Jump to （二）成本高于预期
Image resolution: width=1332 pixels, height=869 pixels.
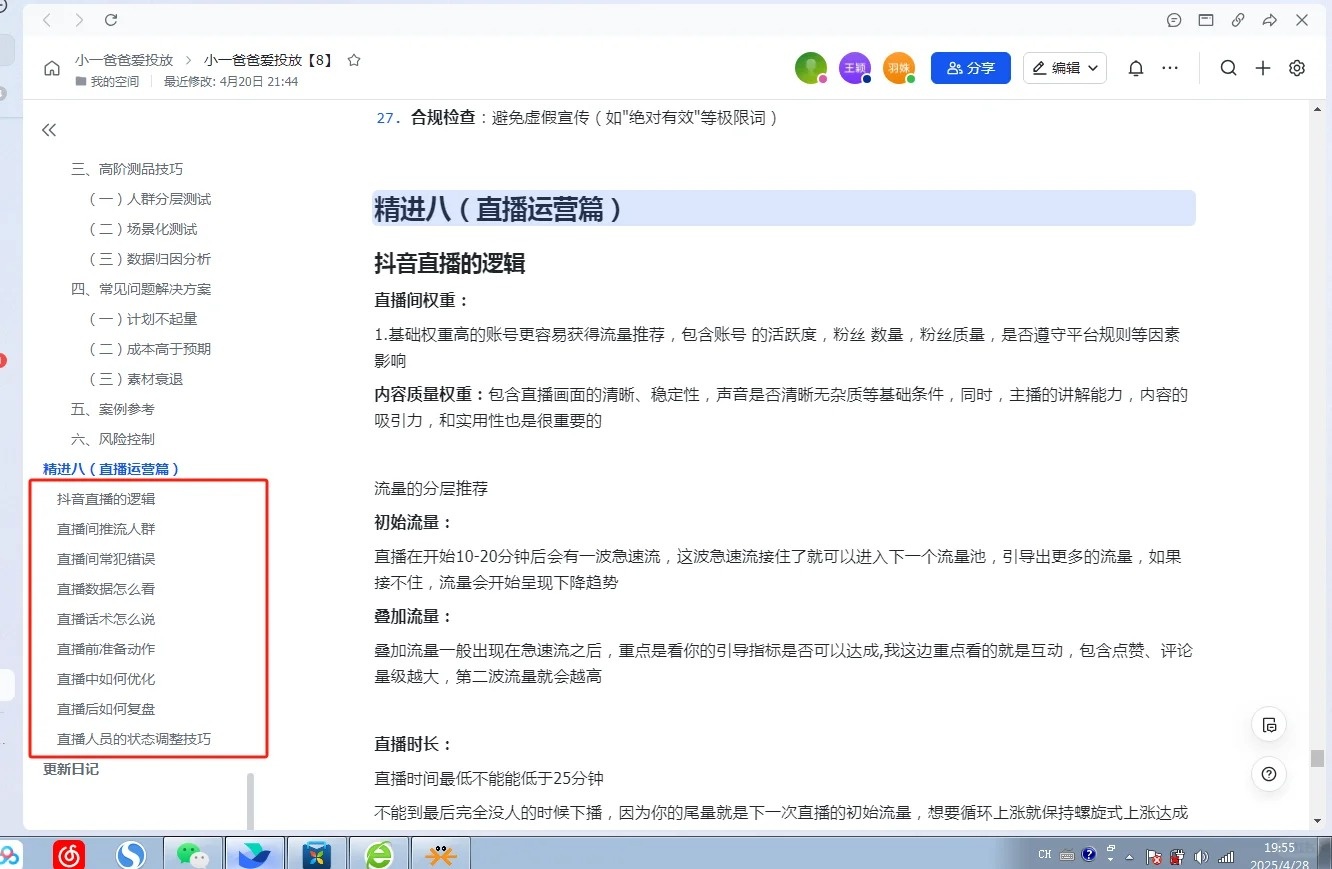coord(150,349)
